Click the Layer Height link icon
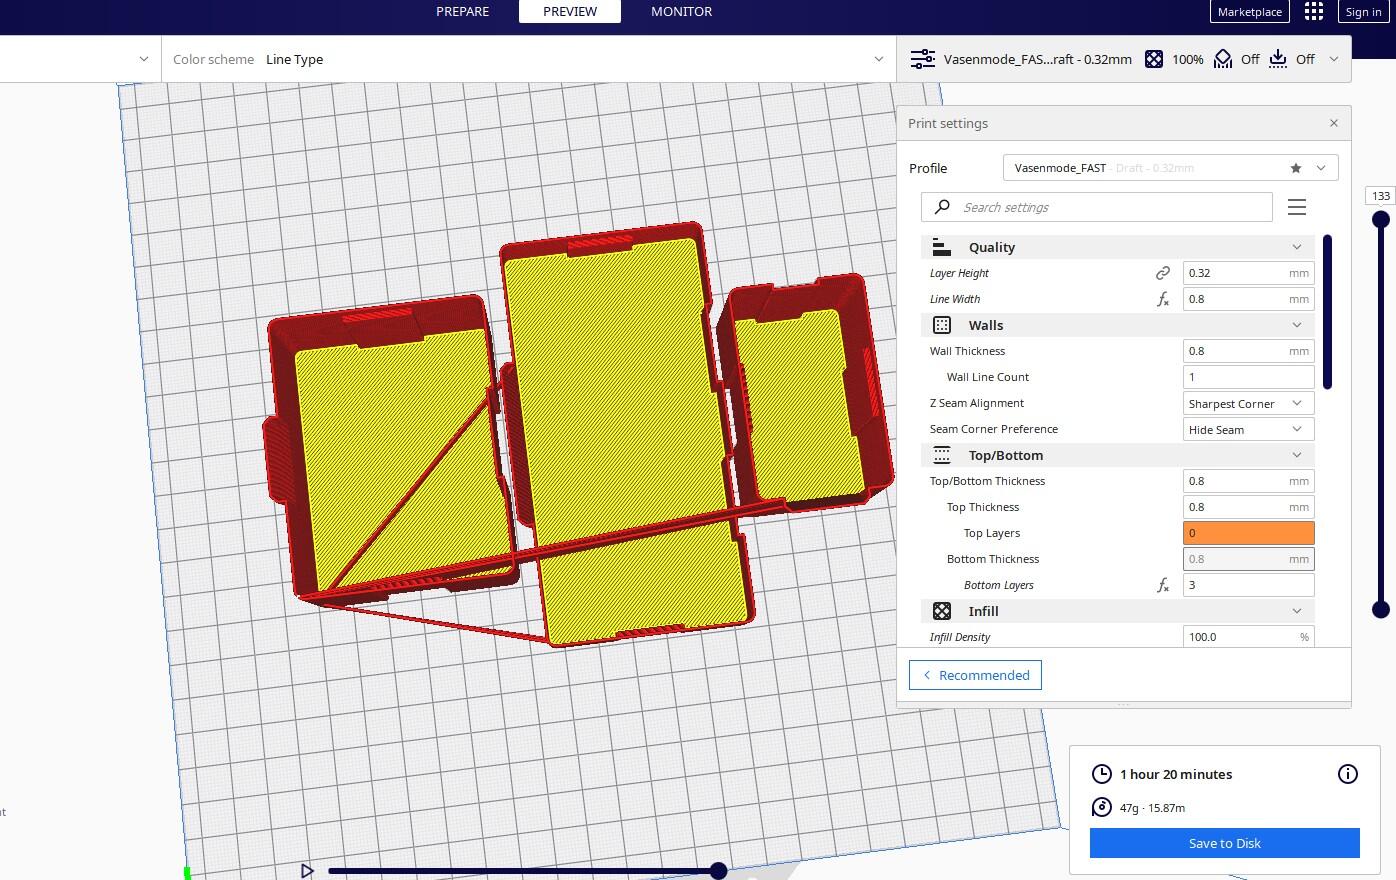 coord(1162,273)
